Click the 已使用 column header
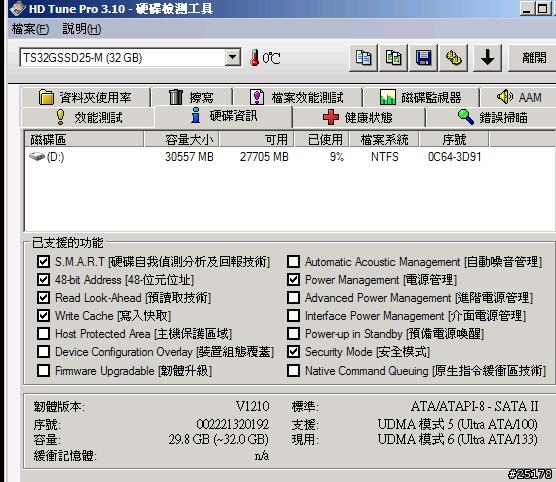This screenshot has height=482, width=556. point(322,139)
